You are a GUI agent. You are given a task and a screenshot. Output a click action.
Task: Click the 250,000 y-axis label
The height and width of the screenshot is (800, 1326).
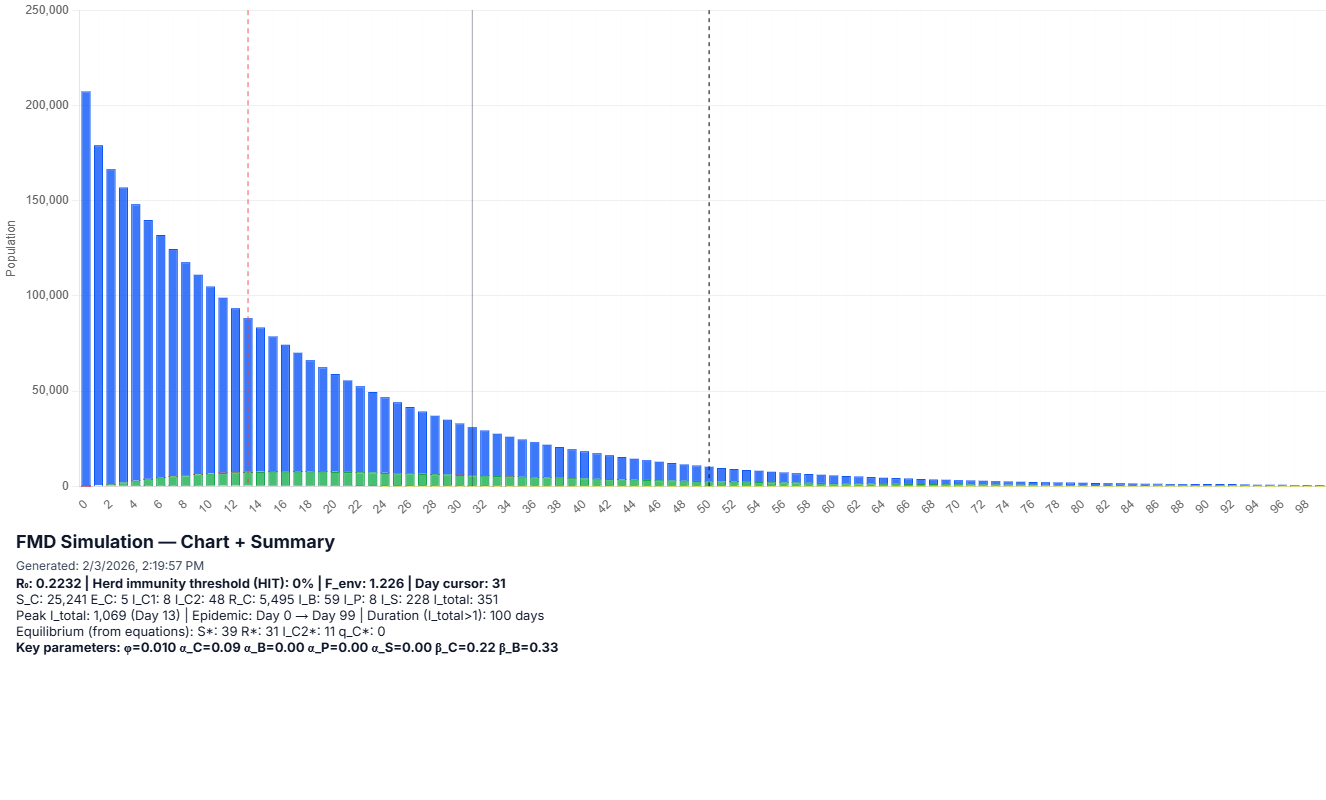point(41,10)
